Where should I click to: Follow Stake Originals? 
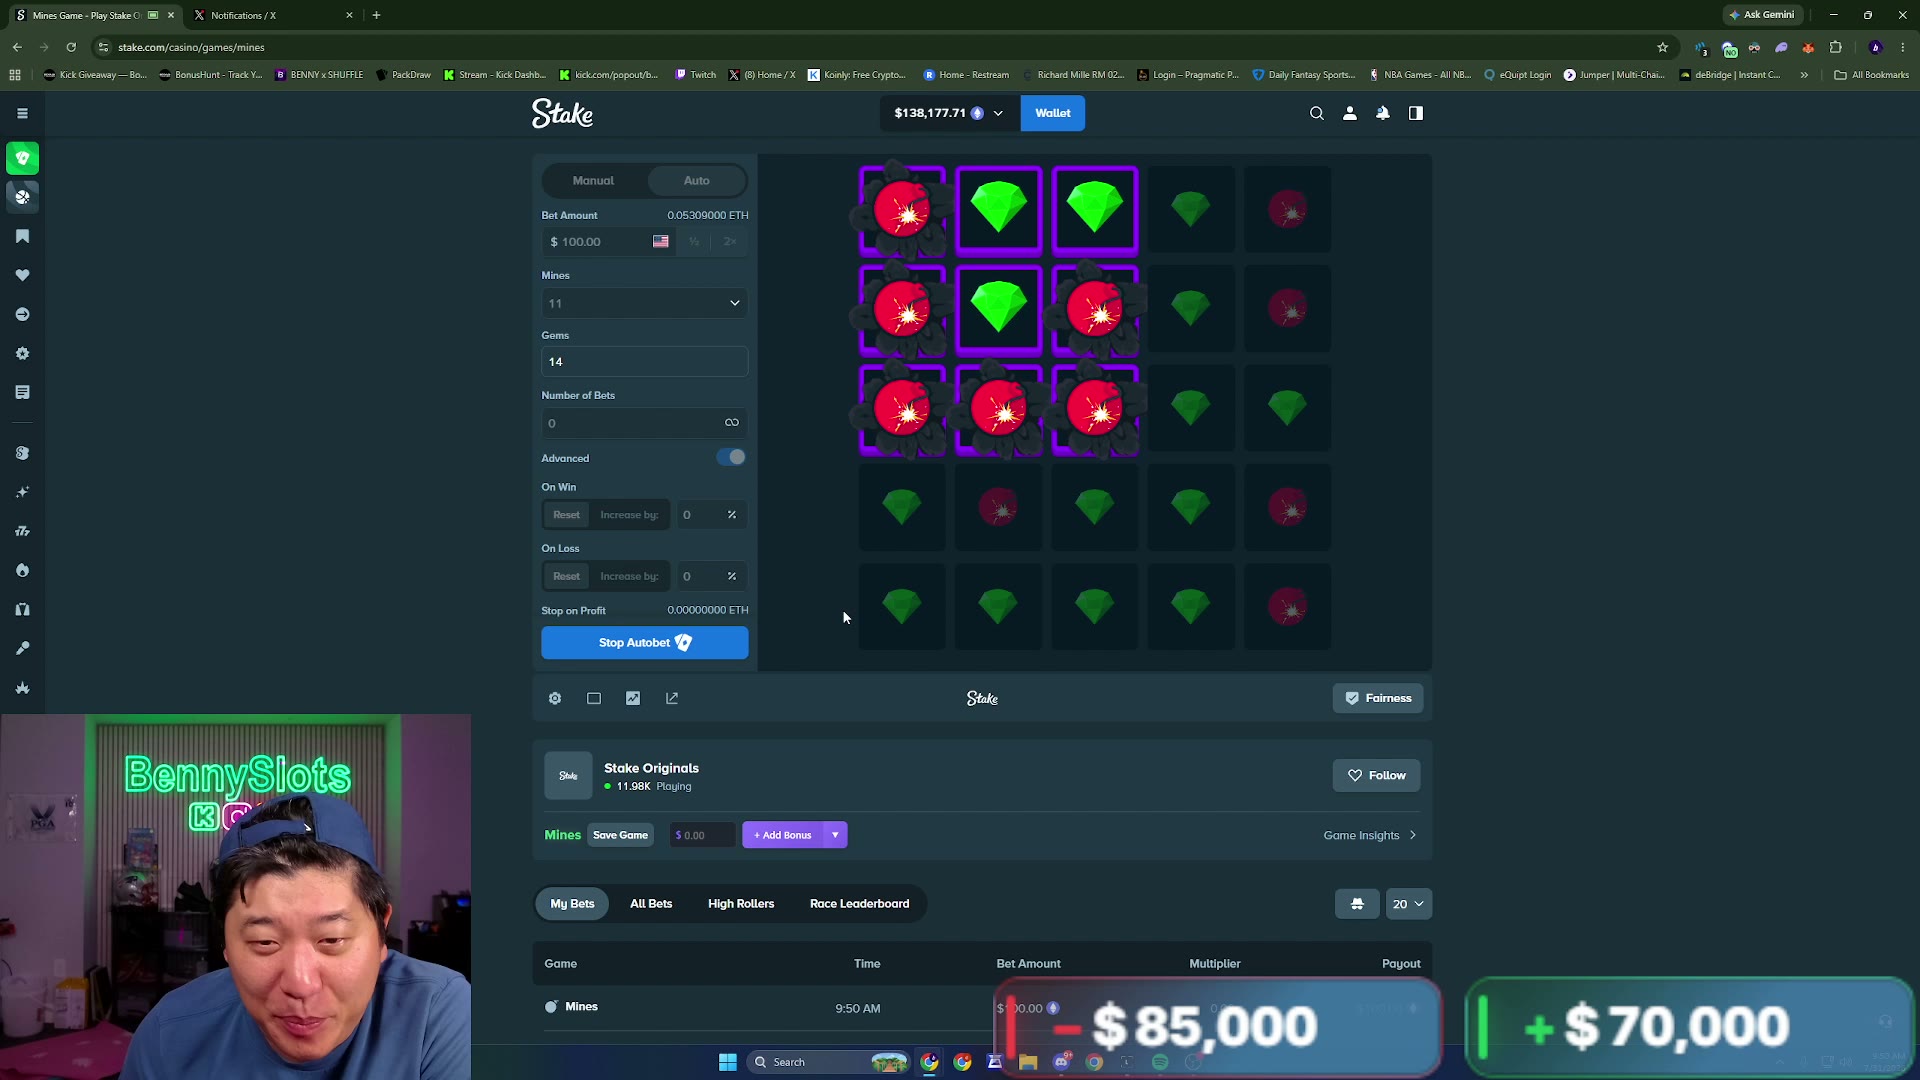point(1376,775)
